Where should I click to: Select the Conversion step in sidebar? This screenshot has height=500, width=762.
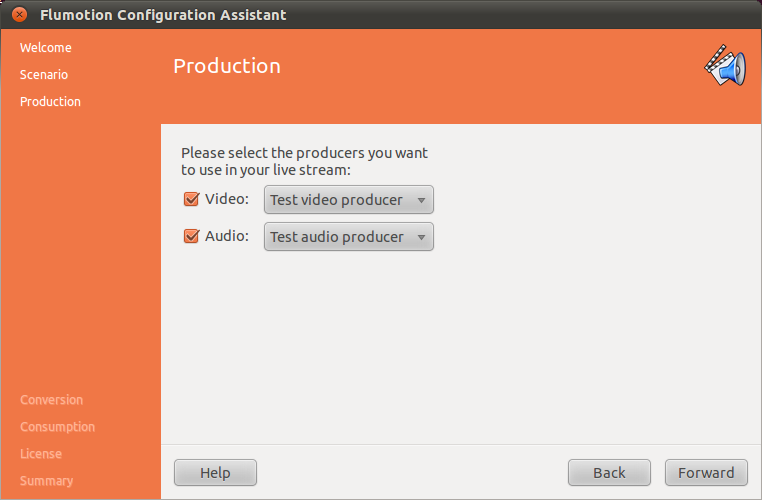click(x=52, y=400)
